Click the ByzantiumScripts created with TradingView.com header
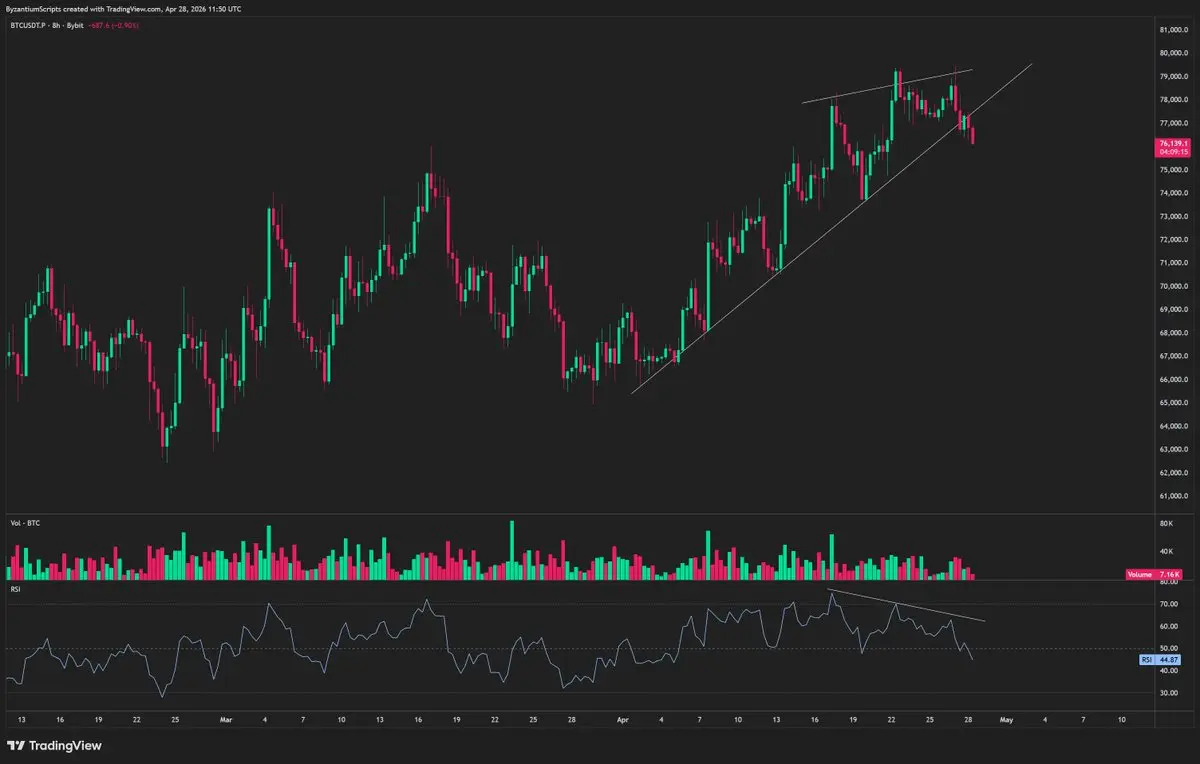This screenshot has width=1200, height=764. [123, 8]
